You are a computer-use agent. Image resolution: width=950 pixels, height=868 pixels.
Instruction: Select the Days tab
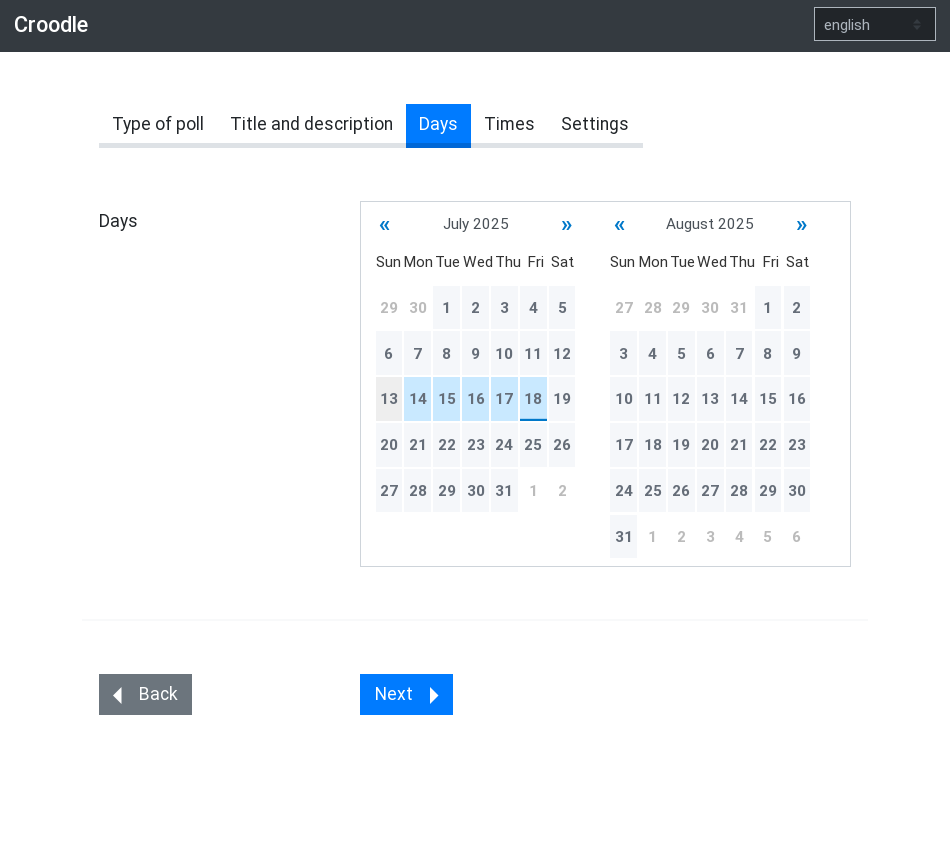coord(438,125)
